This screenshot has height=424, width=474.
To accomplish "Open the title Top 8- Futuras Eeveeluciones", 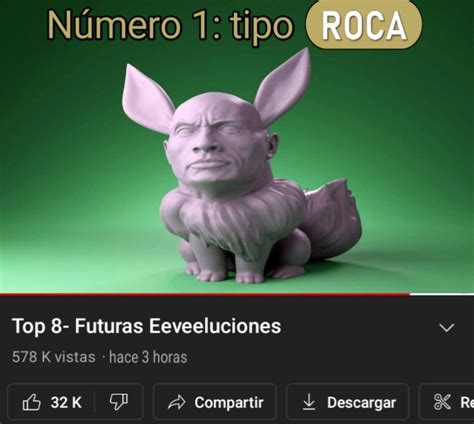I will 146,326.
